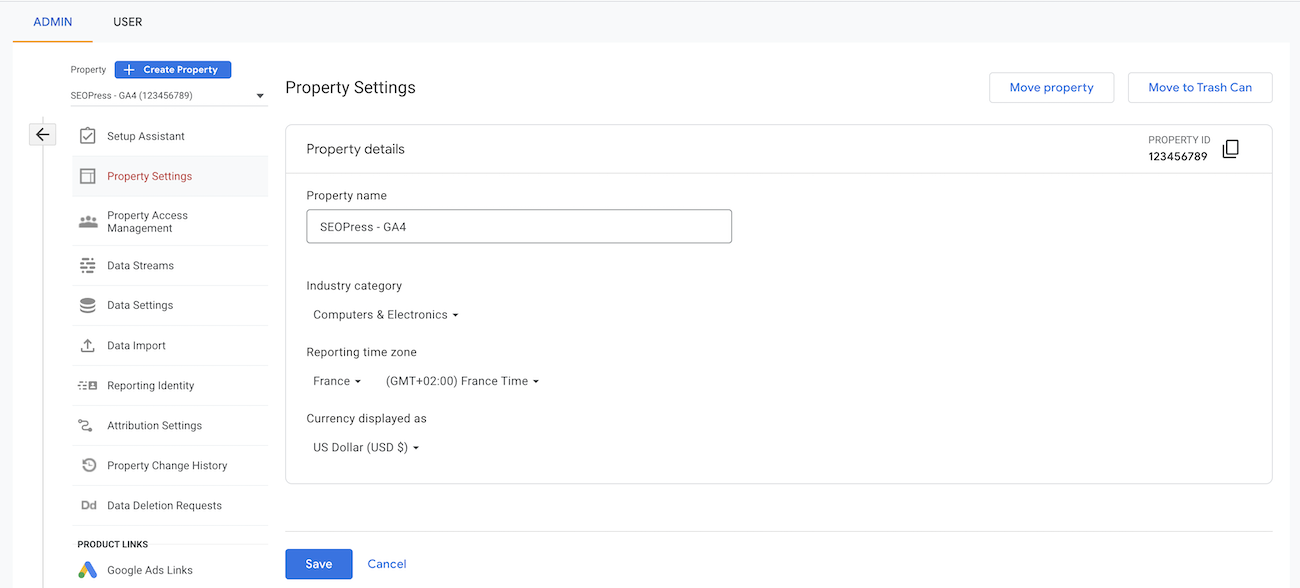
Task: Click the Google Ads logo icon
Action: tap(88, 570)
